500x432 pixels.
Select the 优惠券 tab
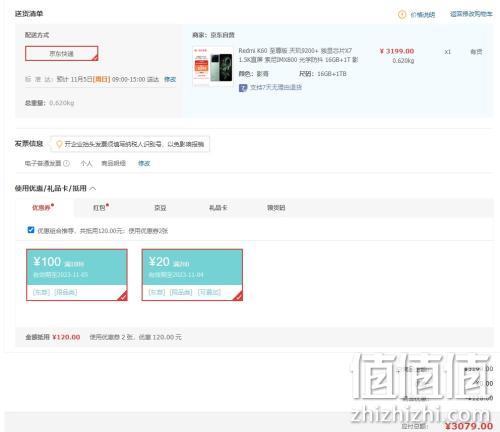[43, 208]
